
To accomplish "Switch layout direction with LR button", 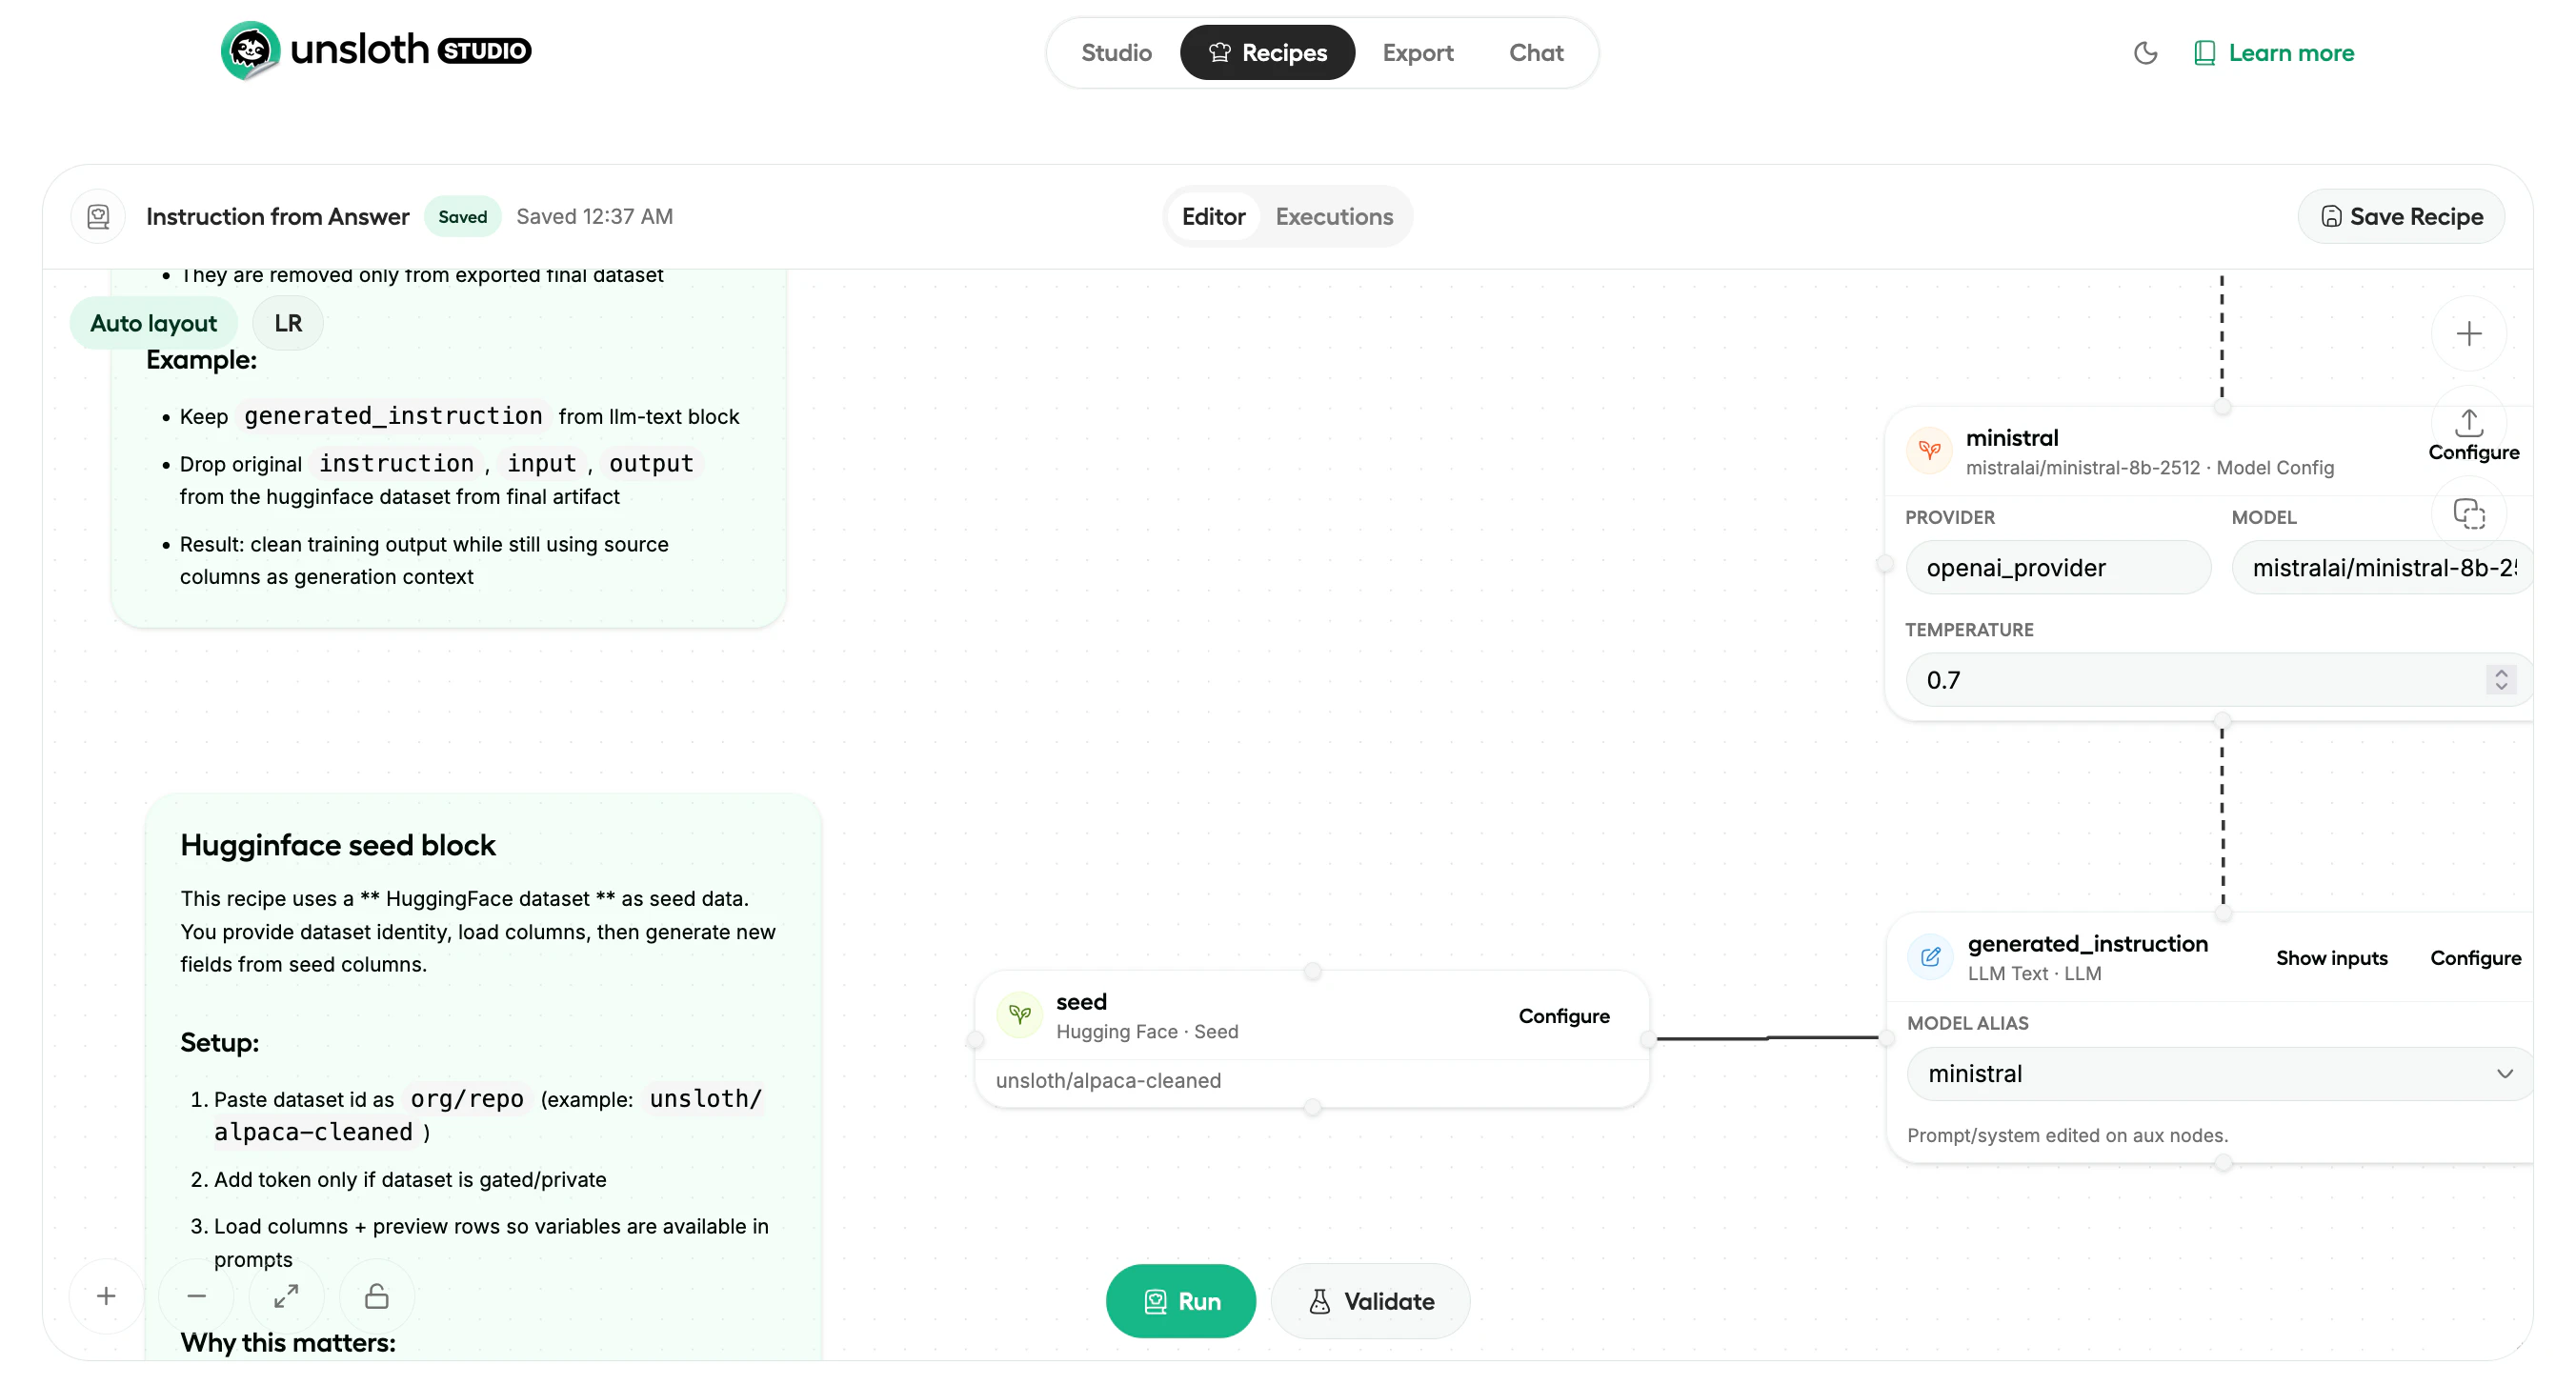I will [287, 323].
